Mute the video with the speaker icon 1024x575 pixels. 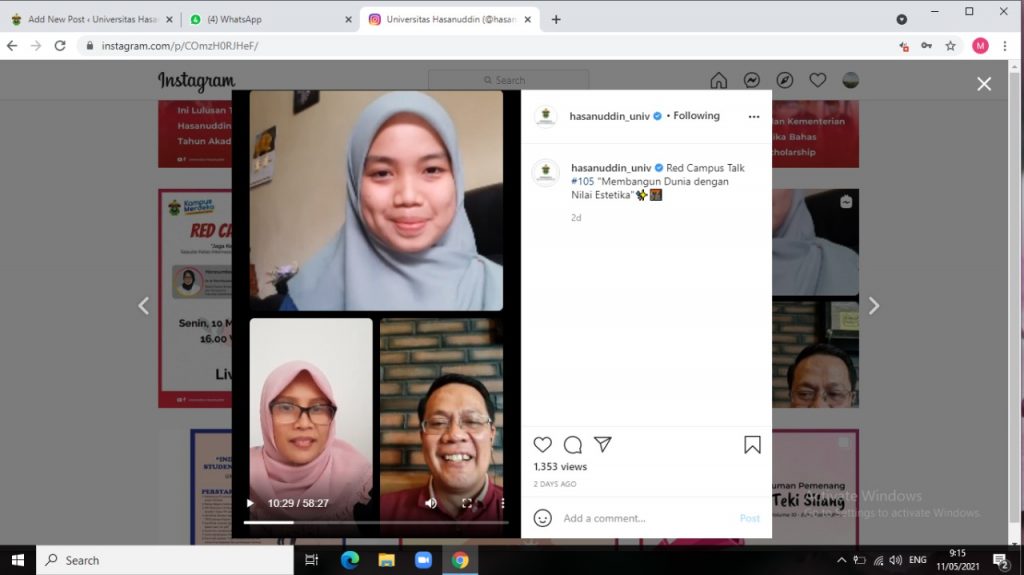click(x=431, y=503)
